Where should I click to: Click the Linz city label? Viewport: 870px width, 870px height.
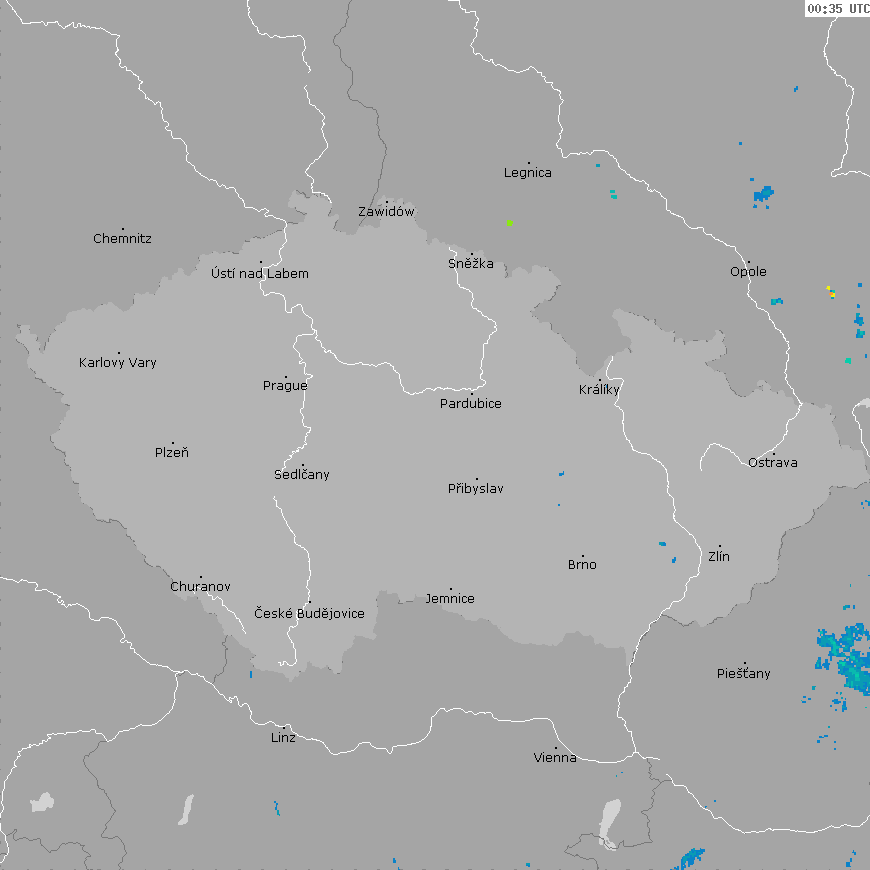[x=283, y=738]
